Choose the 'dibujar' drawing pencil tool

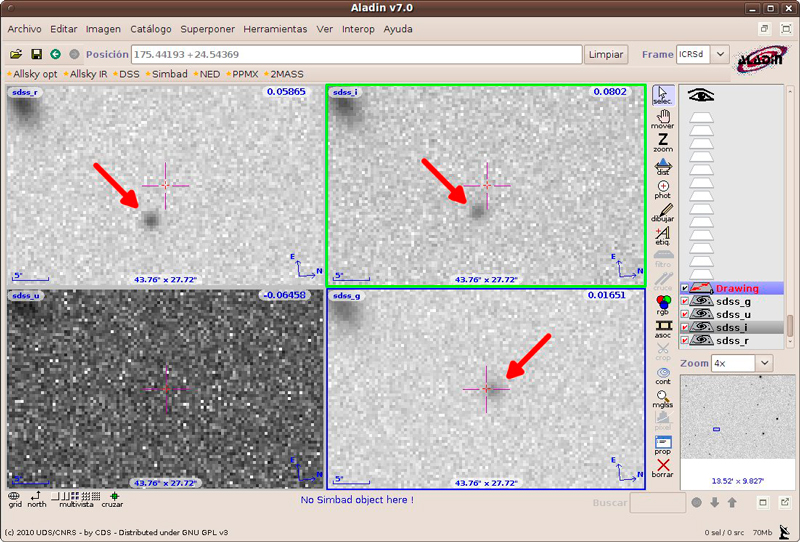click(x=663, y=213)
